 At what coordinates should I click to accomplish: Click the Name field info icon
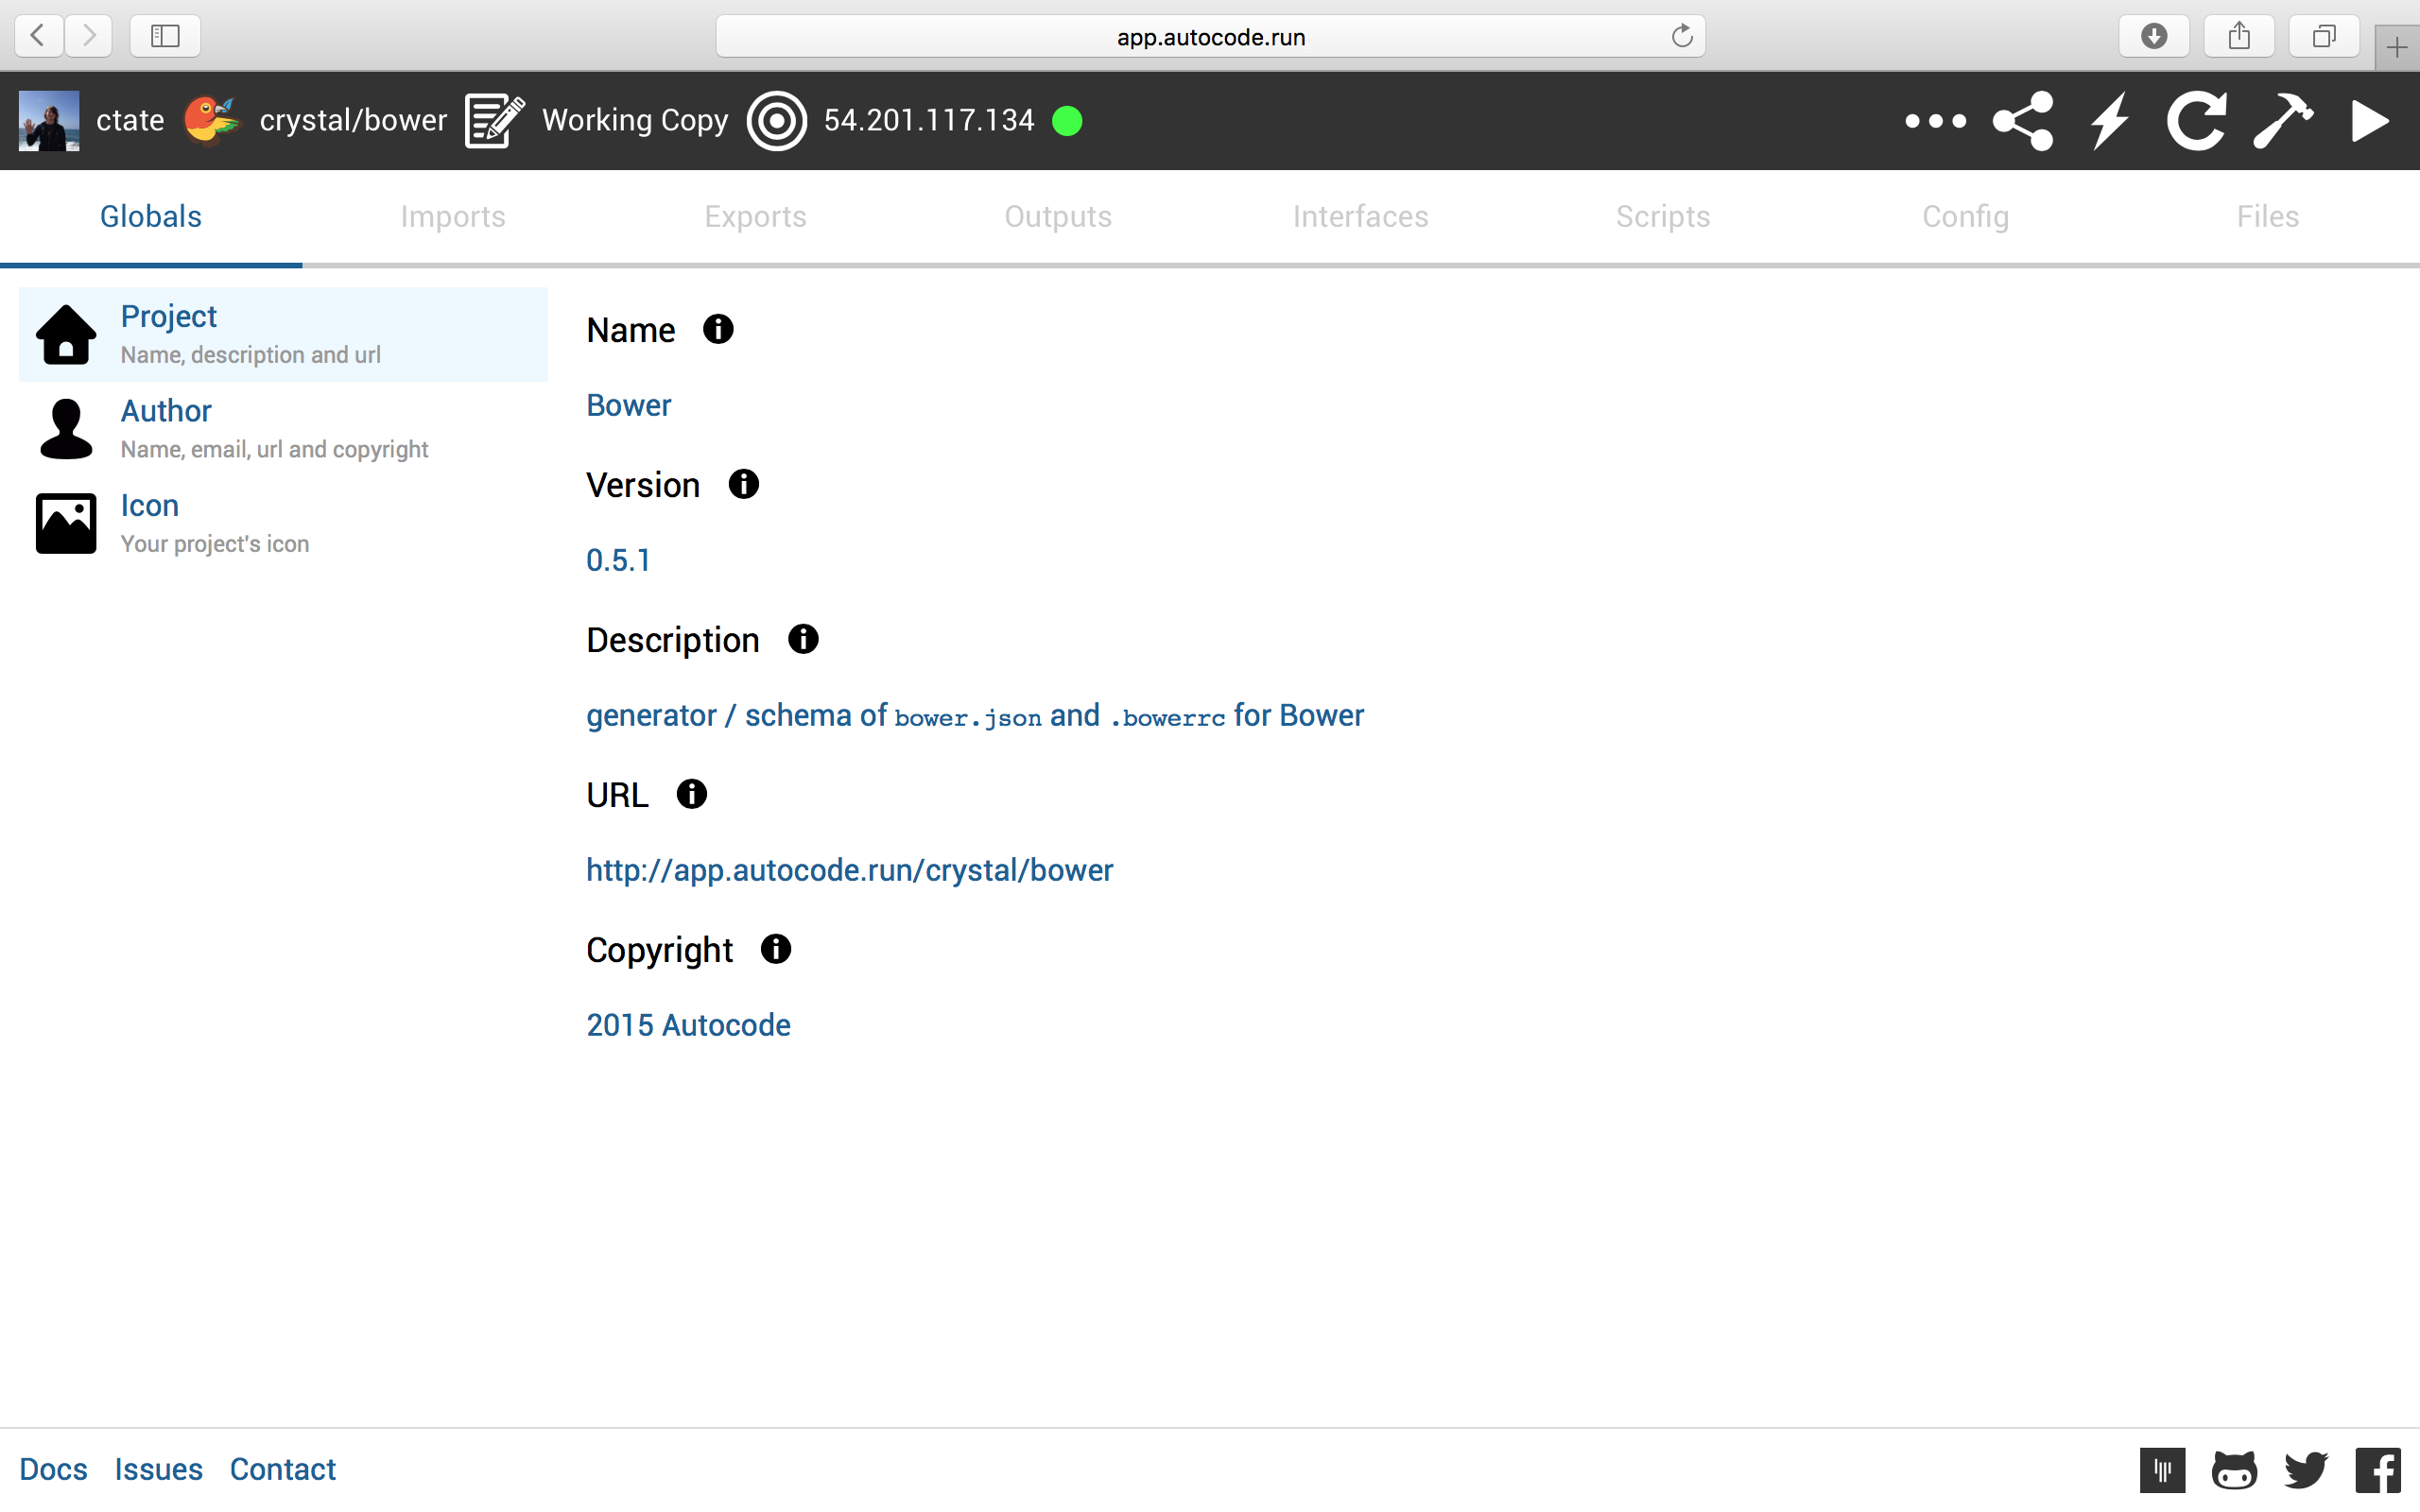click(x=718, y=329)
